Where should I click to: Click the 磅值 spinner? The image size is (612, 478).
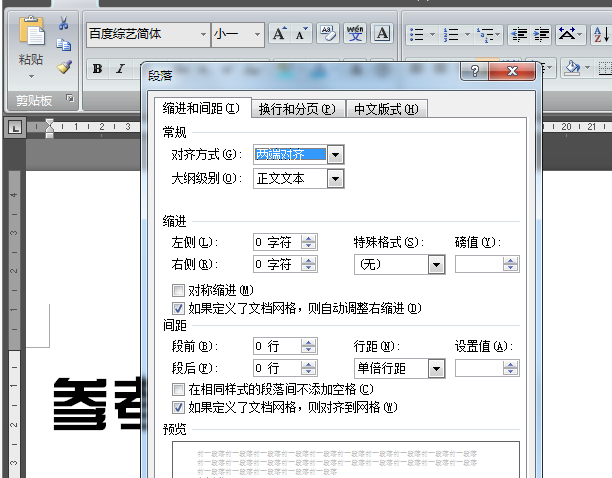pos(510,264)
